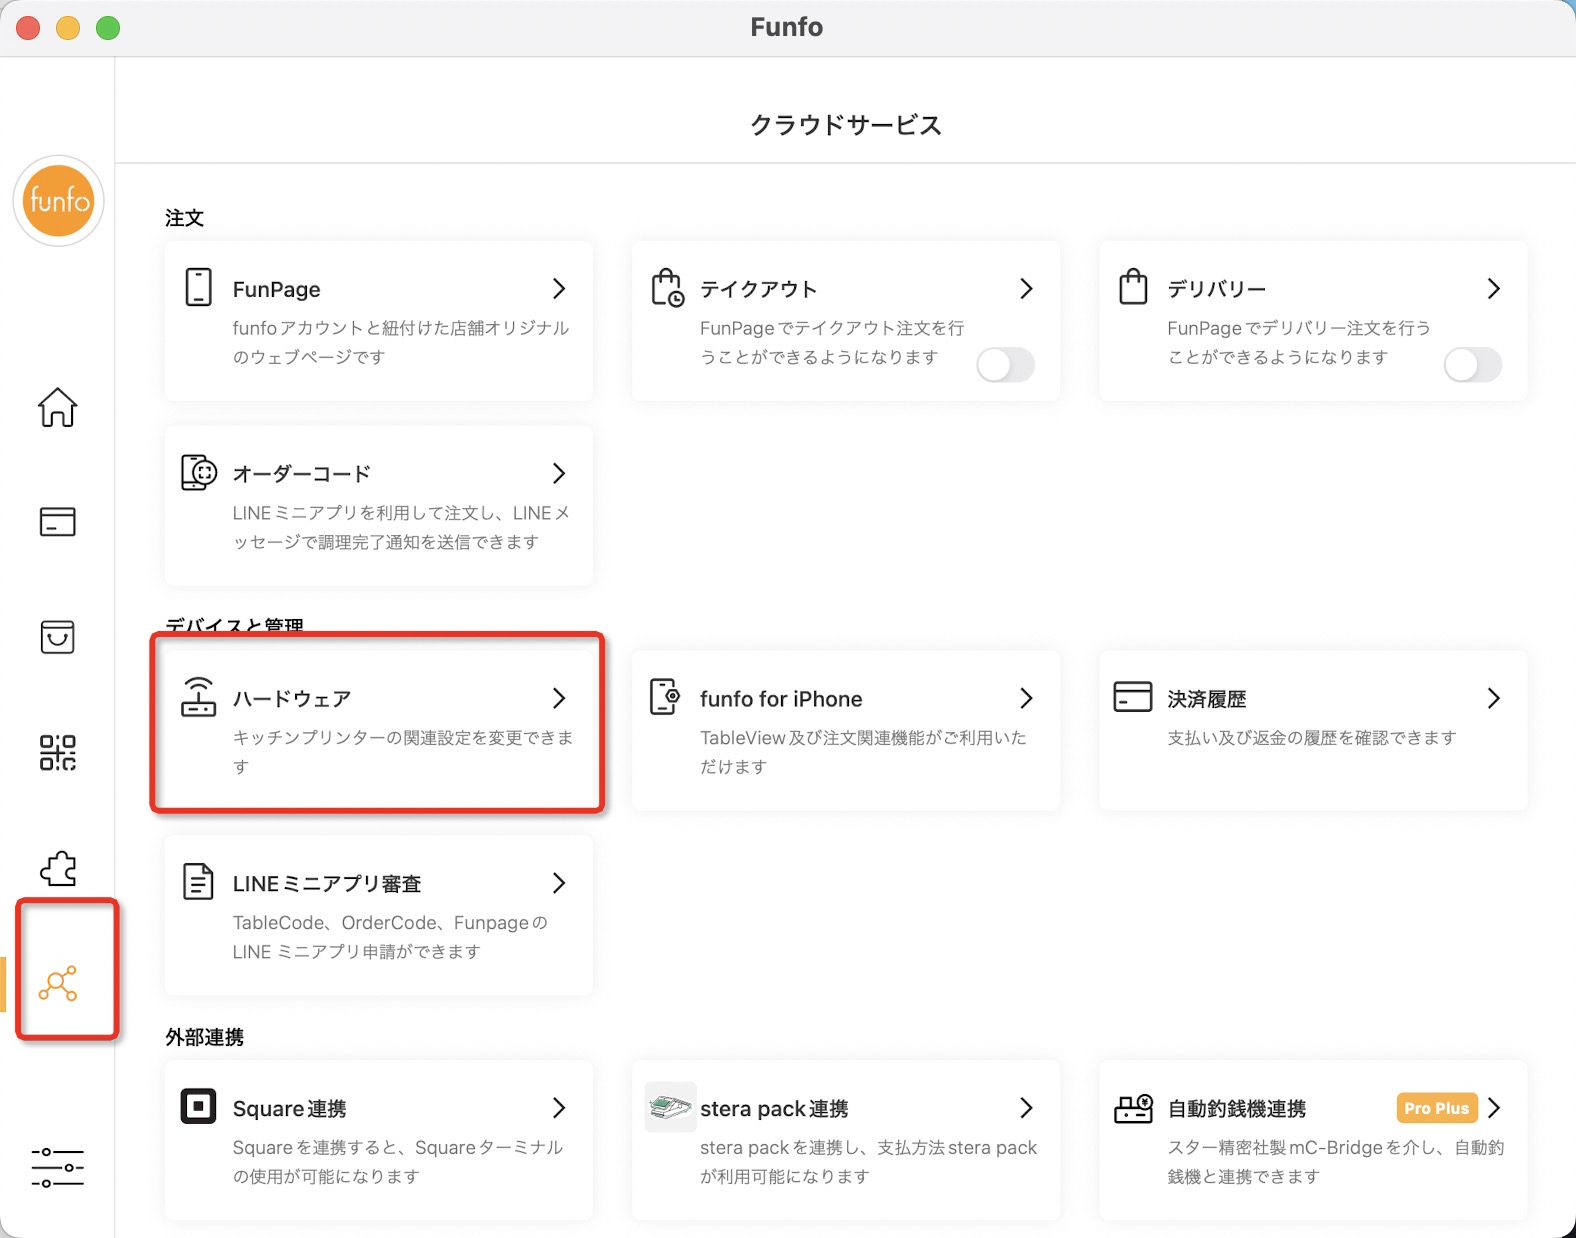The image size is (1576, 1238).
Task: Click the hardware router icon
Action: [x=198, y=697]
